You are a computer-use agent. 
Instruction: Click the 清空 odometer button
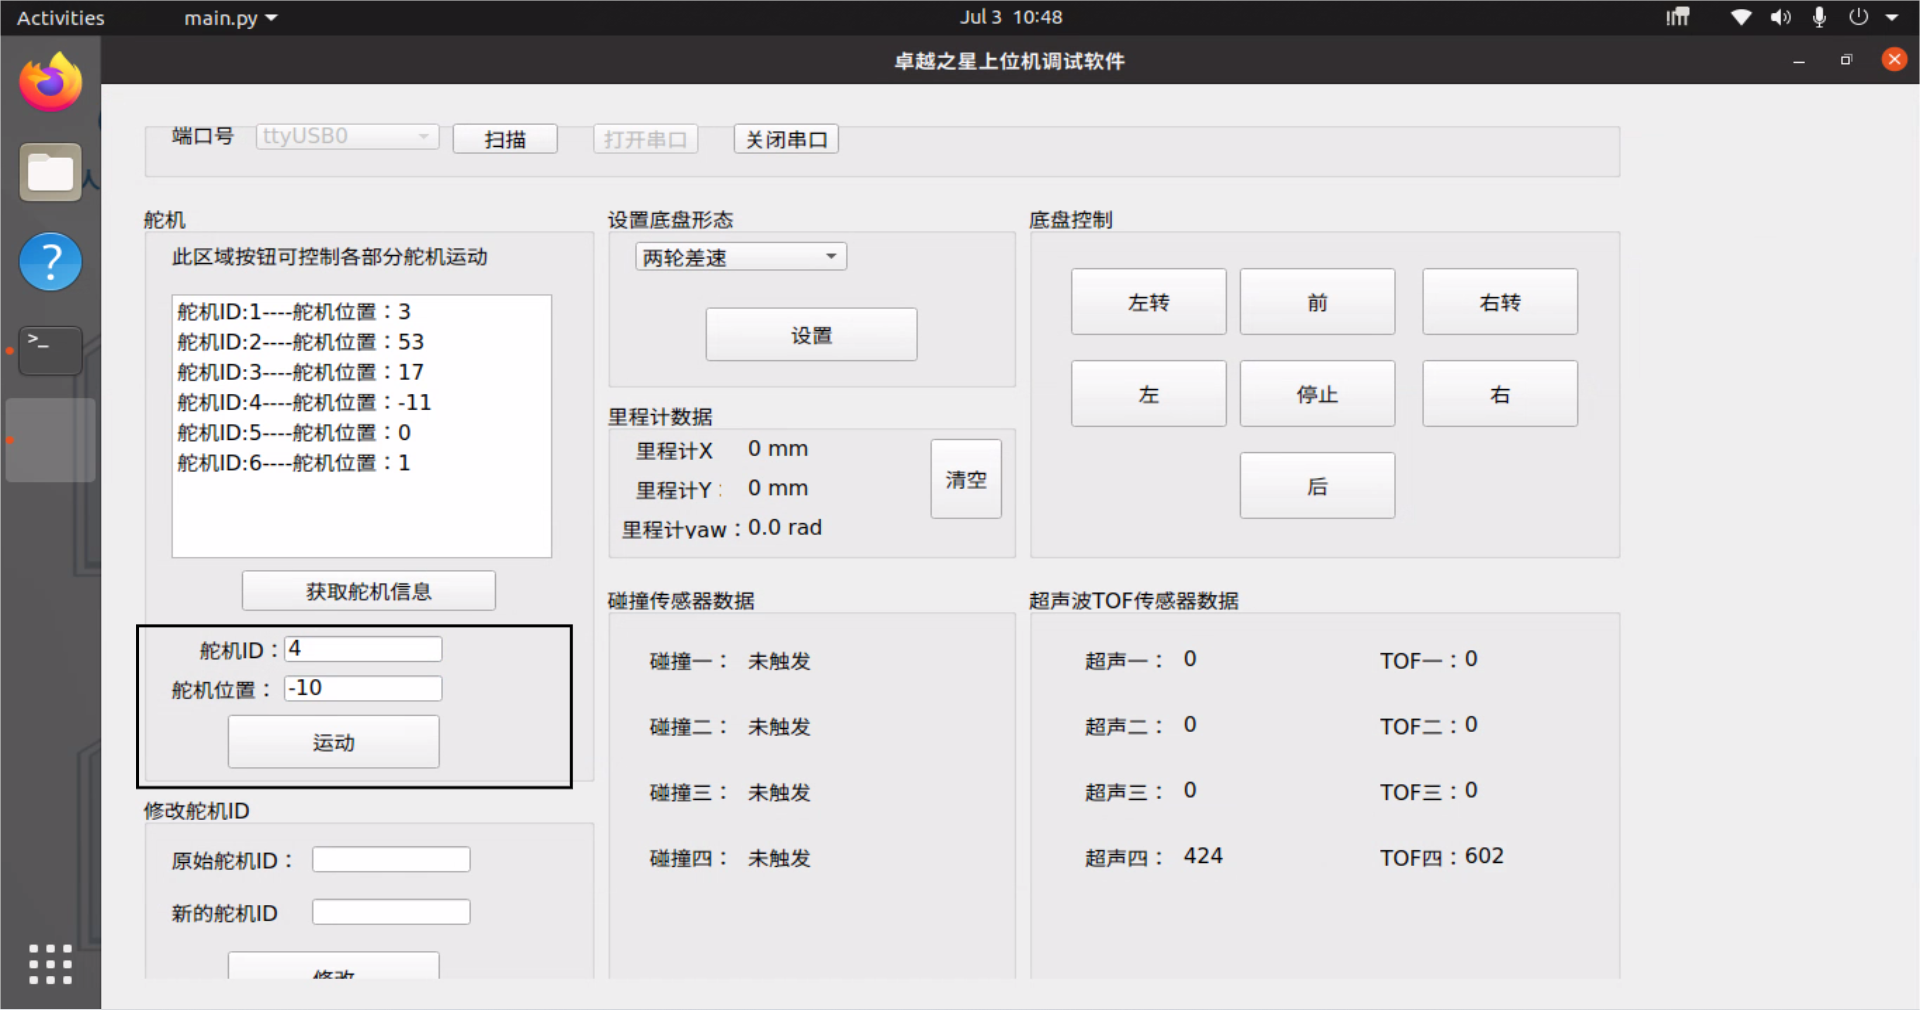pyautogui.click(x=966, y=479)
